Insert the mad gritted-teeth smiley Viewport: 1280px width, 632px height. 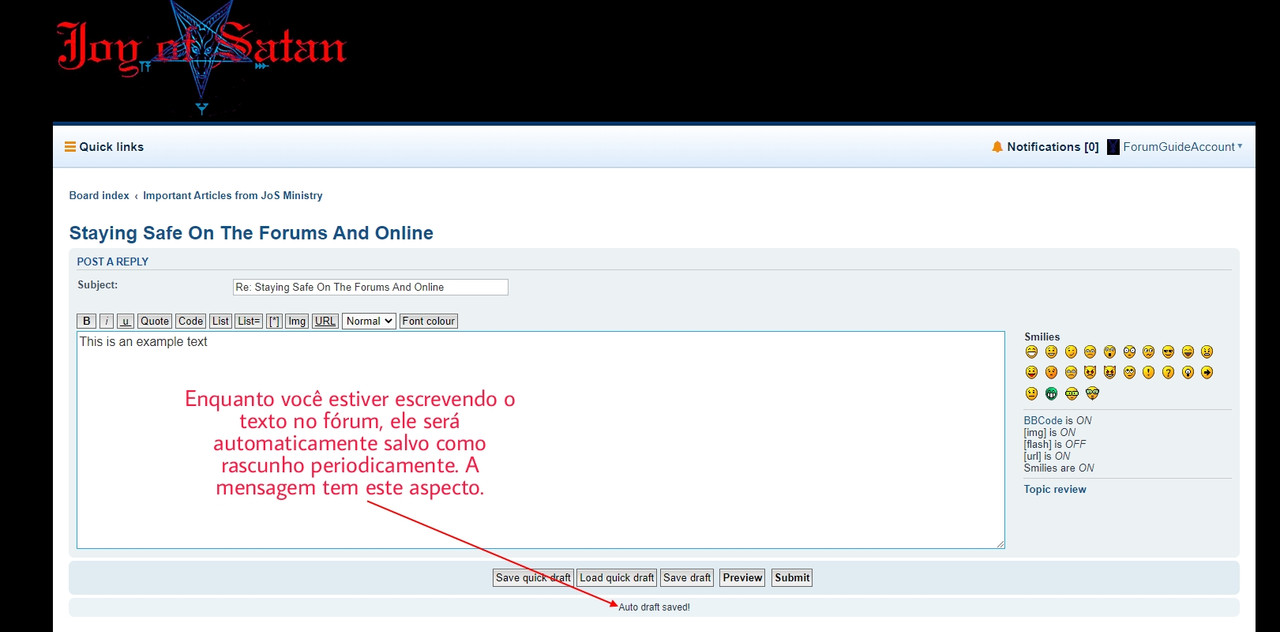pyautogui.click(x=1207, y=352)
